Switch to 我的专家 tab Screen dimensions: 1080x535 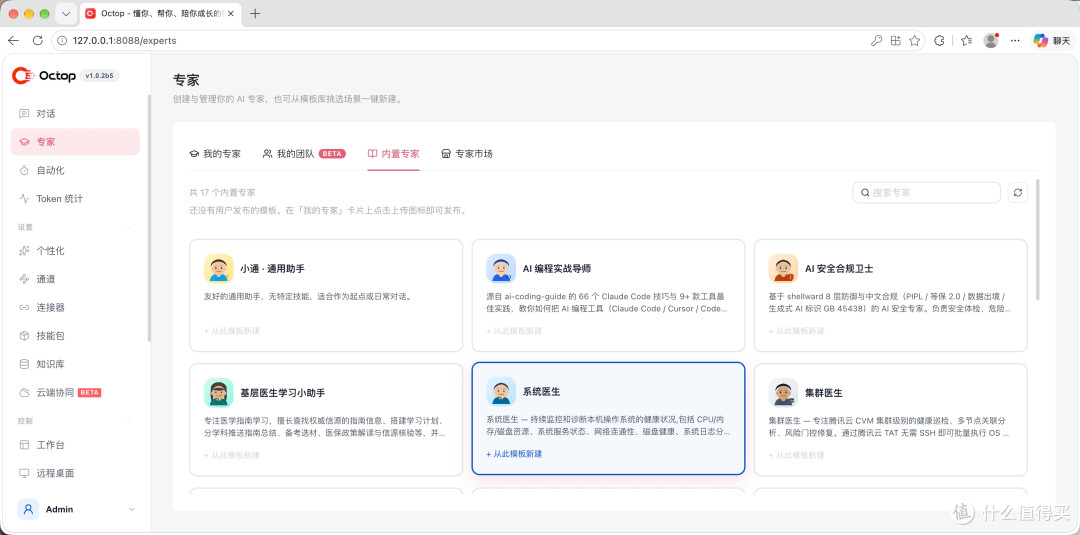(x=215, y=154)
